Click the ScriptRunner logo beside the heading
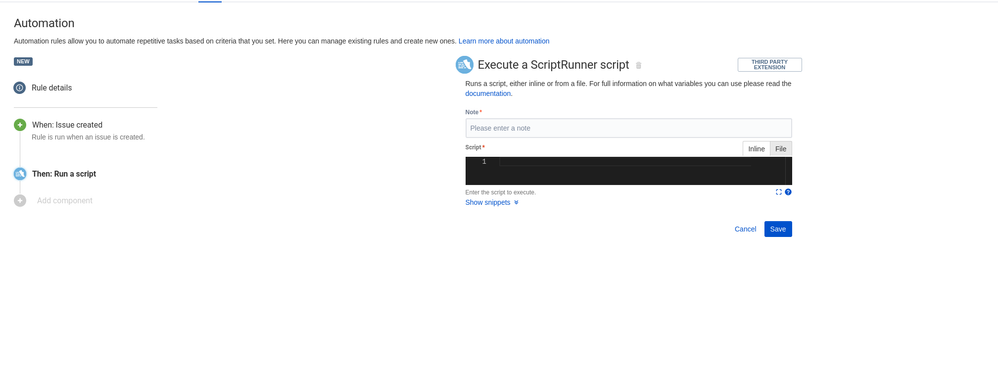 click(x=465, y=64)
